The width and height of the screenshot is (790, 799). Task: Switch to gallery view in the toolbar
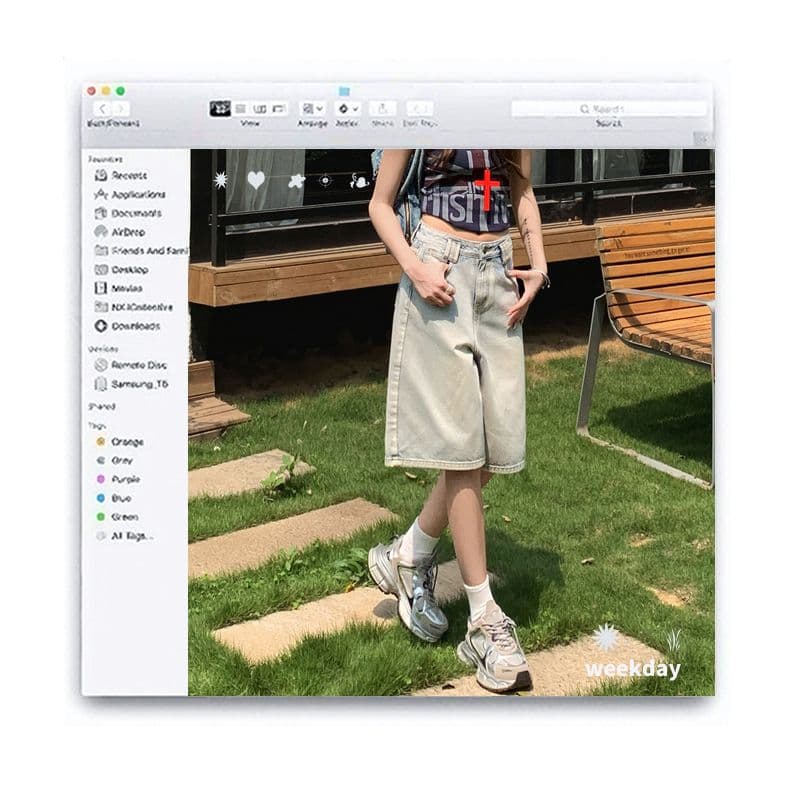tap(279, 109)
